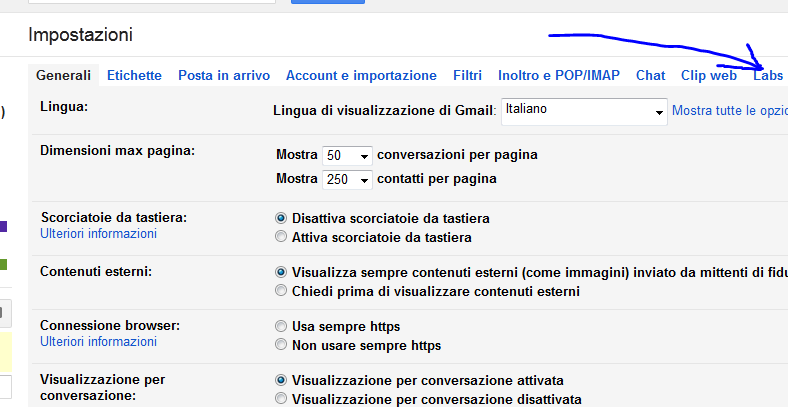
Task: Open Ulteriori informazioni under Connessione browser
Action: click(98, 342)
